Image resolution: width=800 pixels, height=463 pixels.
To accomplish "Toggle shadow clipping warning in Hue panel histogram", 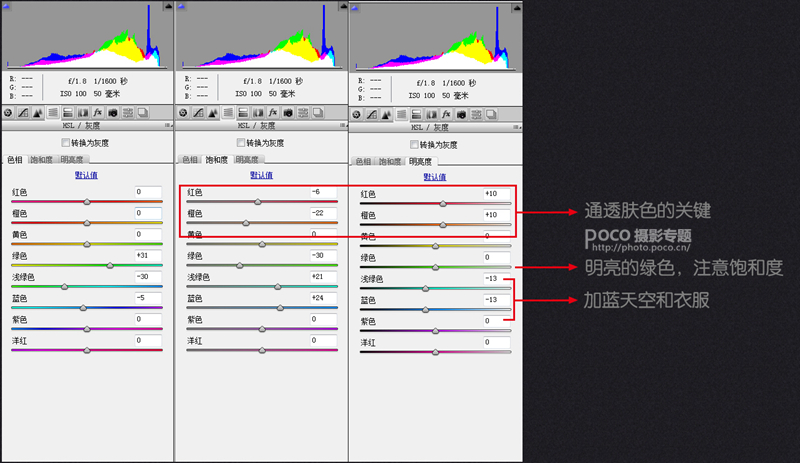I will pos(7,6).
